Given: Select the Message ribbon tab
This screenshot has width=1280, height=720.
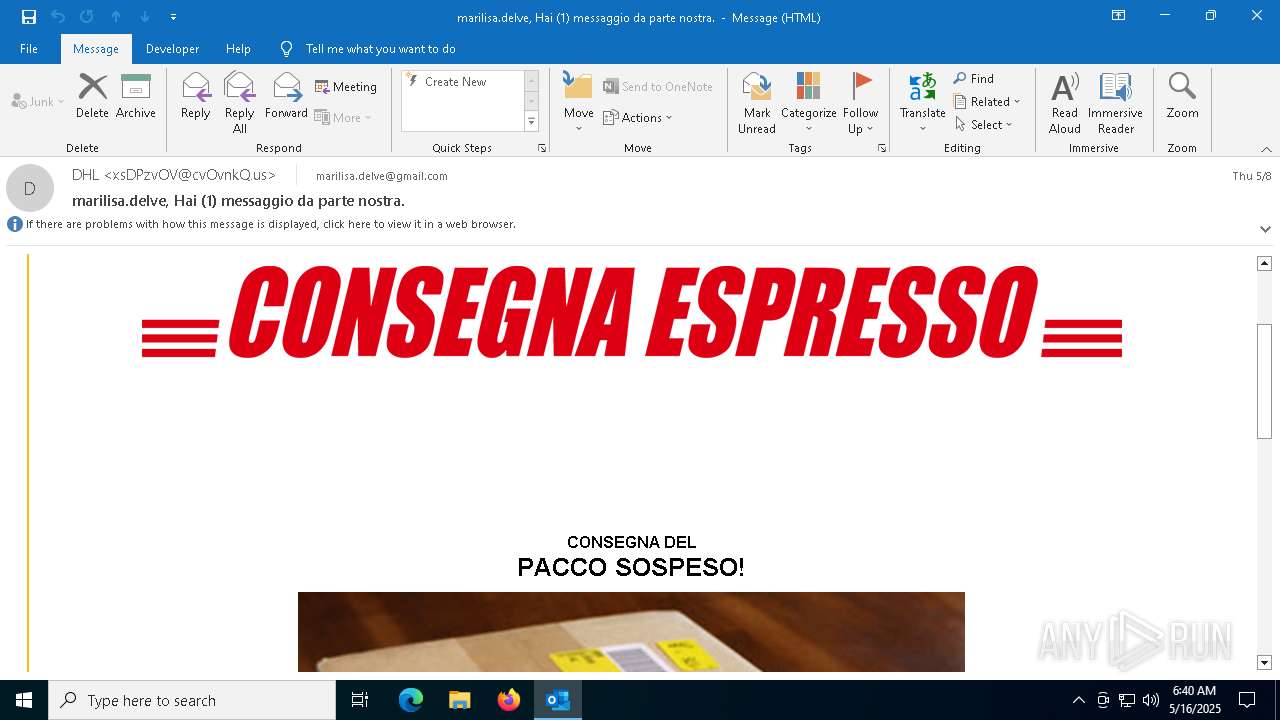Looking at the screenshot, I should tap(96, 49).
